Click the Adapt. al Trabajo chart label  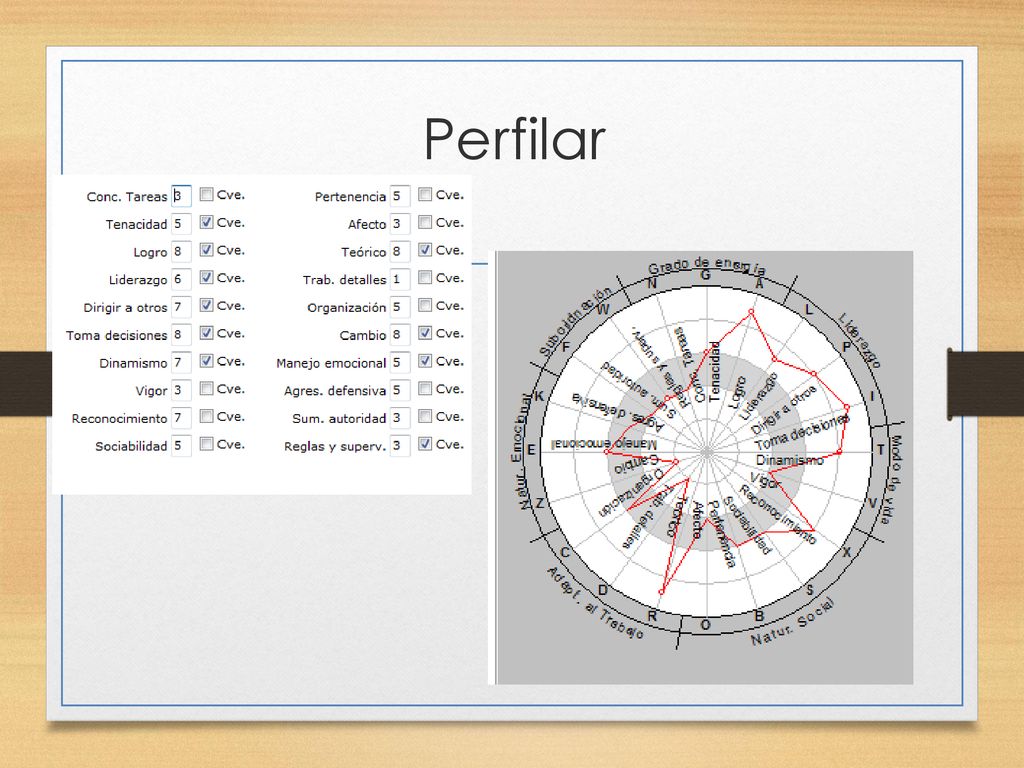click(595, 603)
